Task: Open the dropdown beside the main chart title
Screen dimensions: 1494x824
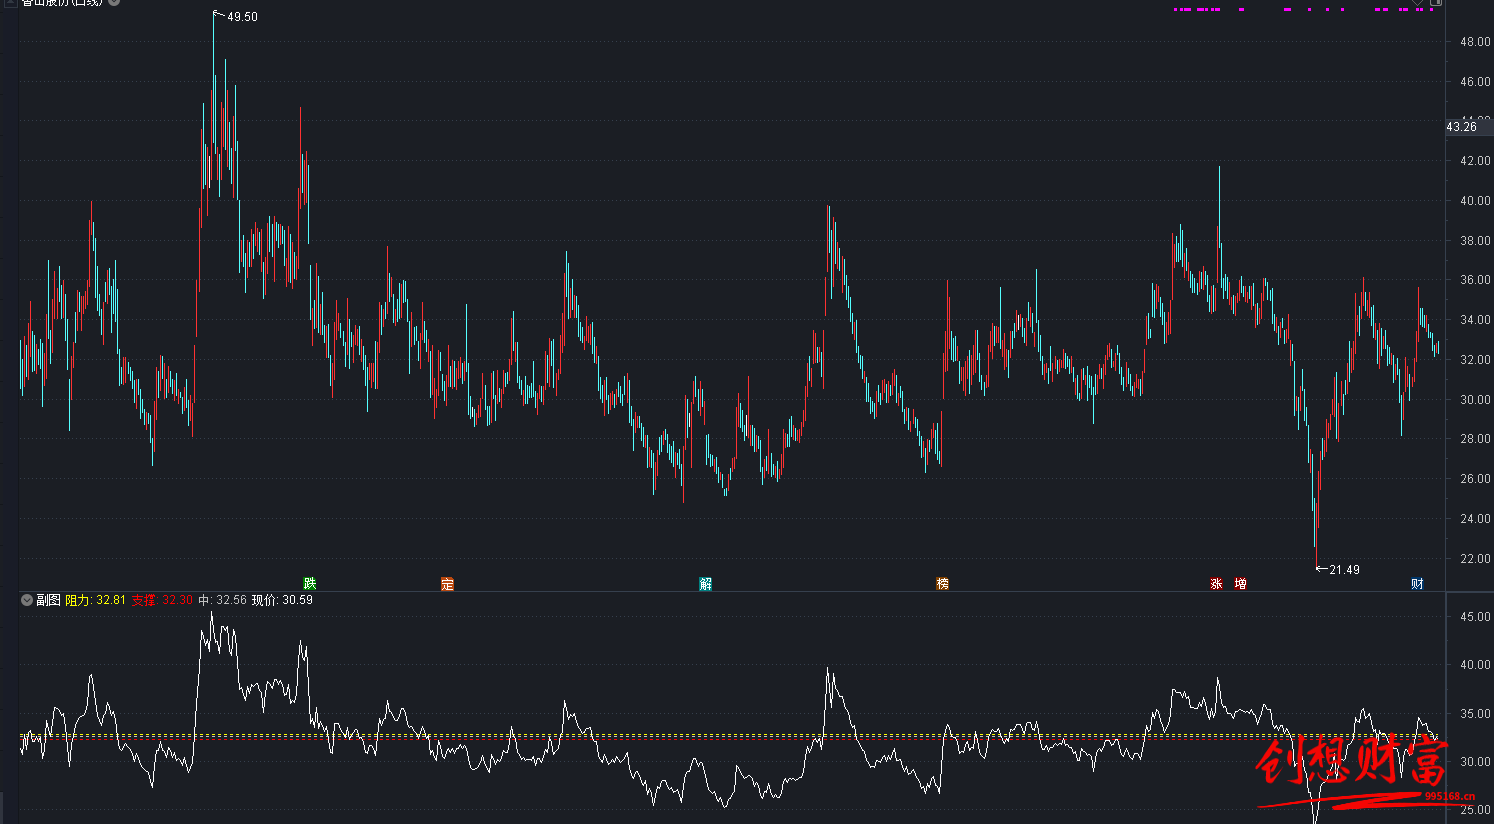Action: click(x=114, y=2)
